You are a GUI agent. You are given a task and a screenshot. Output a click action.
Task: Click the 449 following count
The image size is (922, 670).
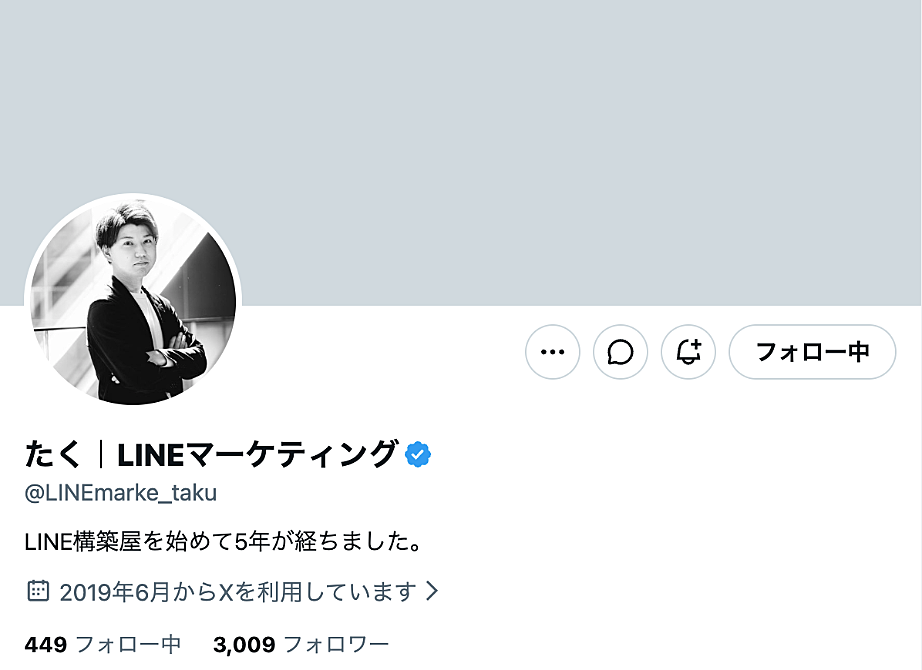45,645
